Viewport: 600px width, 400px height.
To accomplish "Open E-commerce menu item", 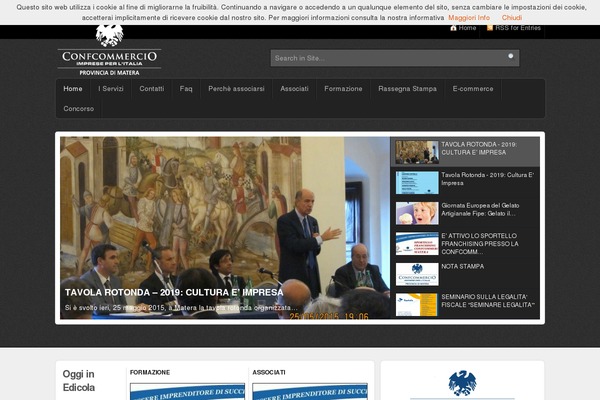I will [473, 89].
